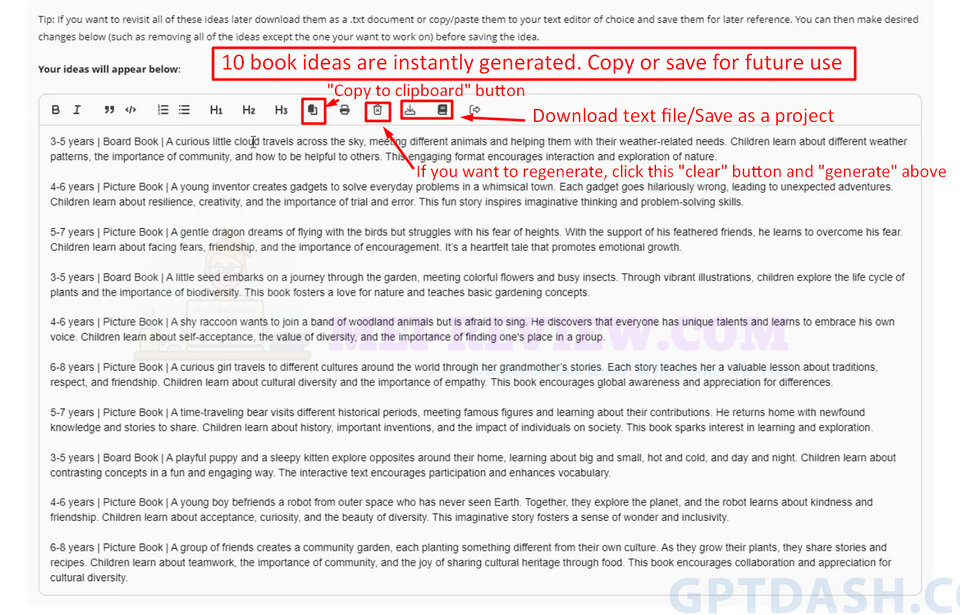Toggle bold formatting in the editor toolbar
Viewport: 960px width, 615px height.
click(x=56, y=110)
